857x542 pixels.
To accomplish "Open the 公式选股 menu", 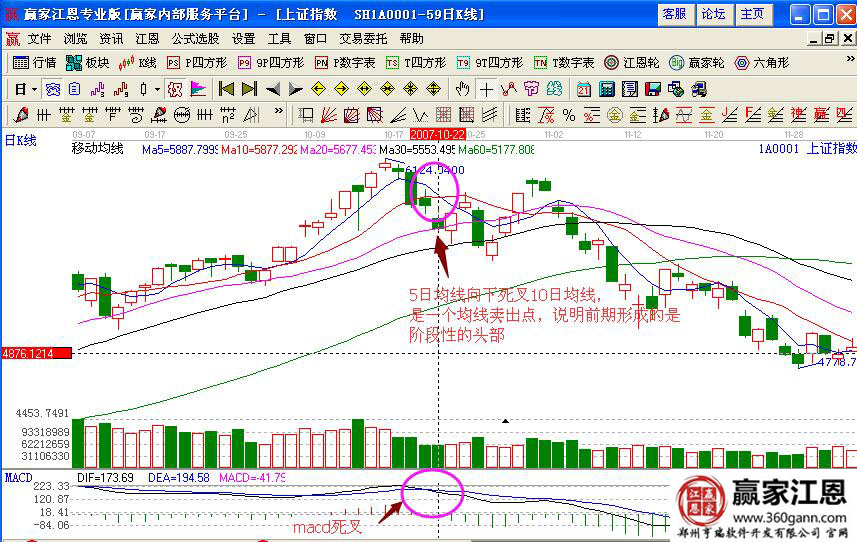I will click(x=195, y=39).
